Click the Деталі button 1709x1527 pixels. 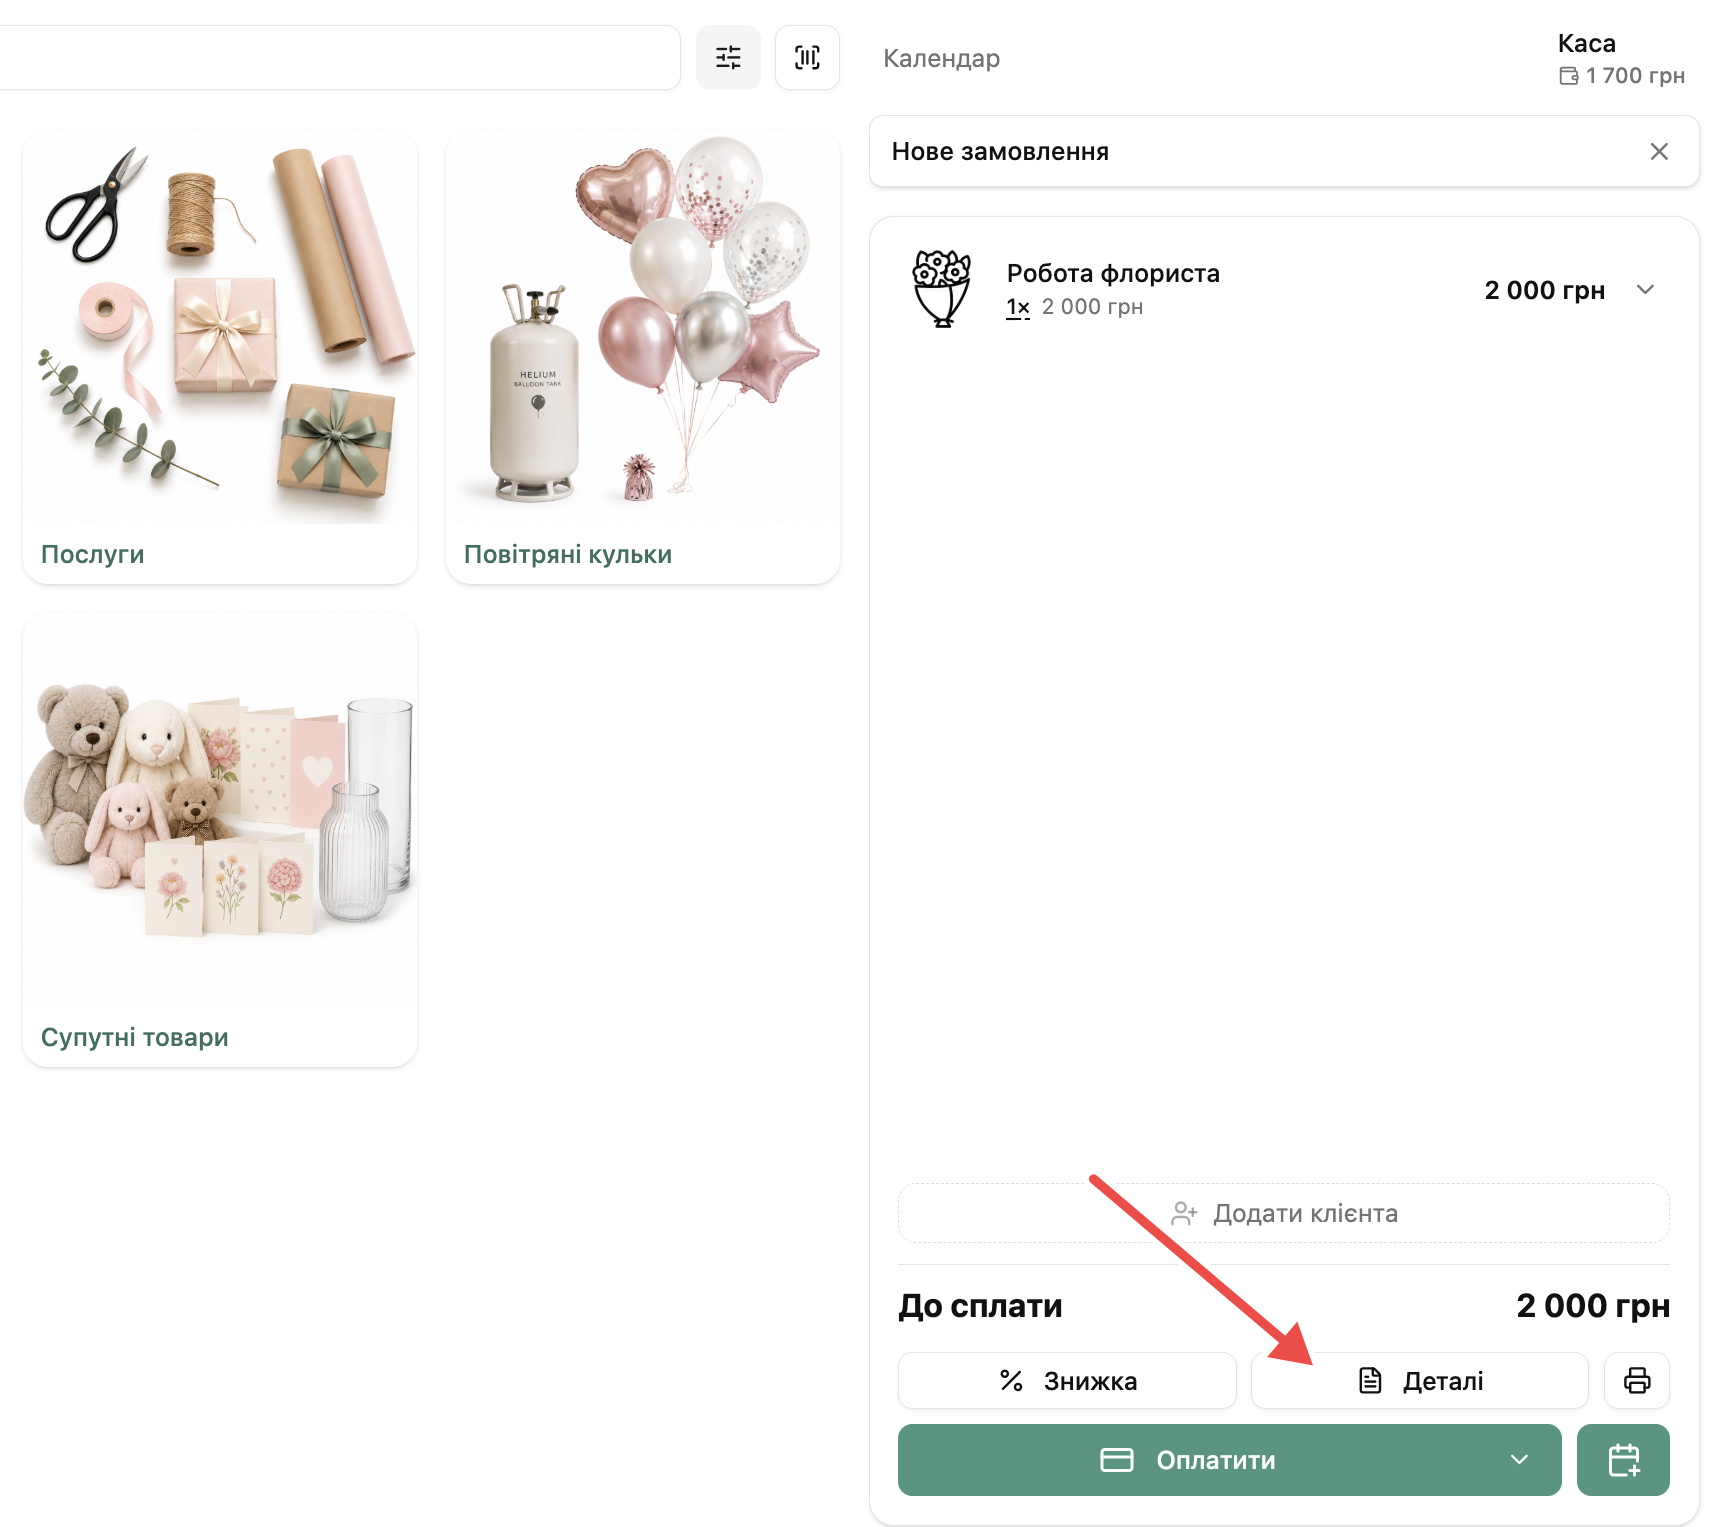tap(1419, 1380)
